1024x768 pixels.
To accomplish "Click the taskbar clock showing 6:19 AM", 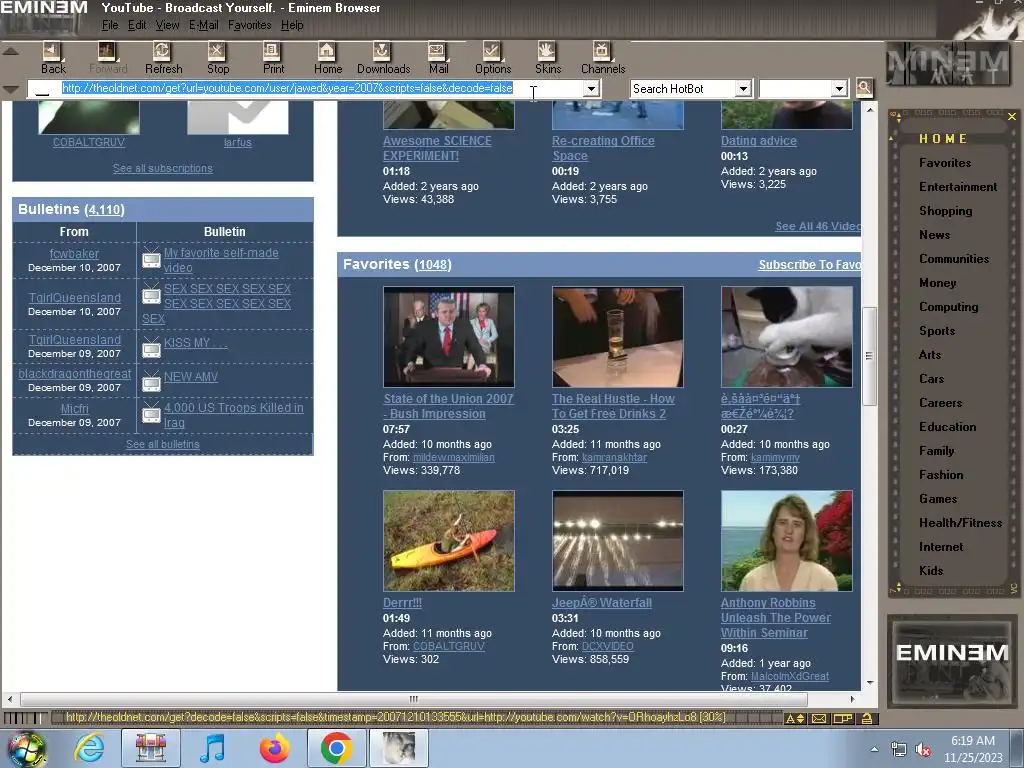I will (x=973, y=749).
